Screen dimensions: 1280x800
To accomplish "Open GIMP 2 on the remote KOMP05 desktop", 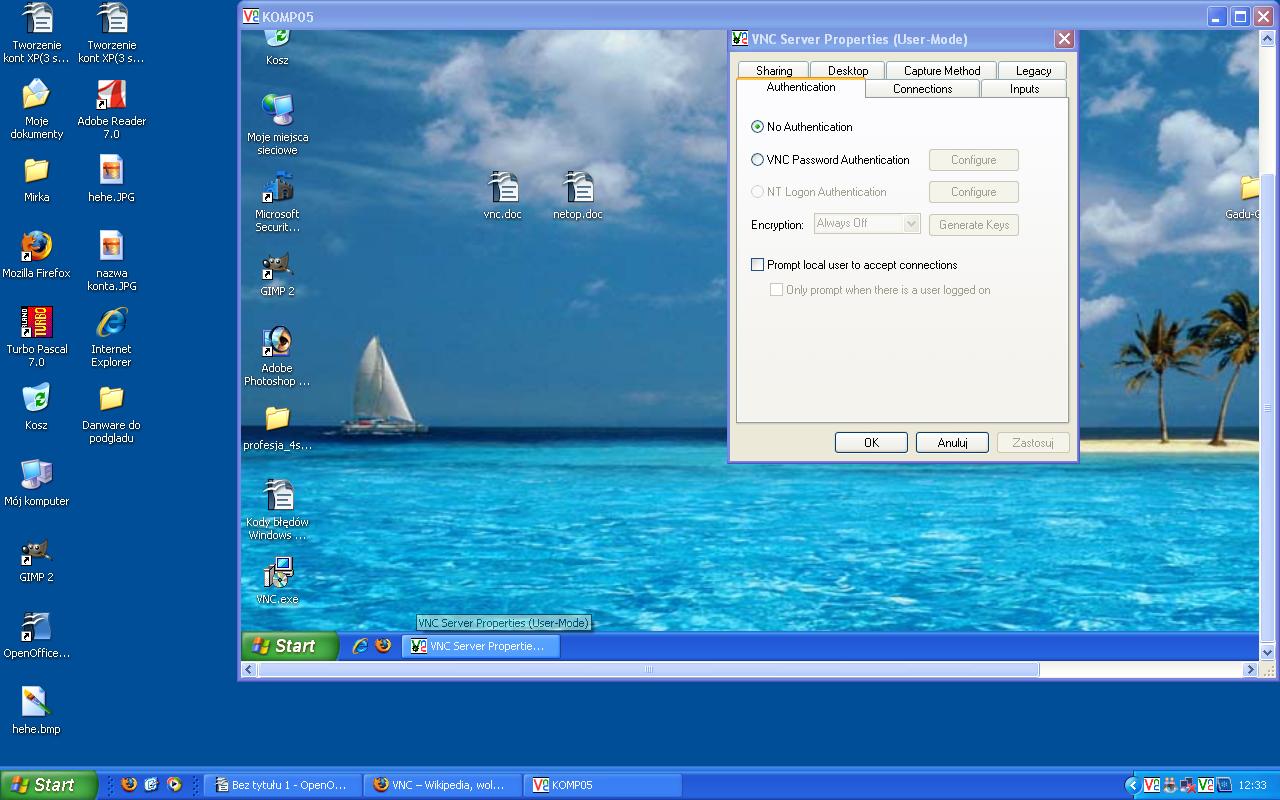I will pos(277,273).
